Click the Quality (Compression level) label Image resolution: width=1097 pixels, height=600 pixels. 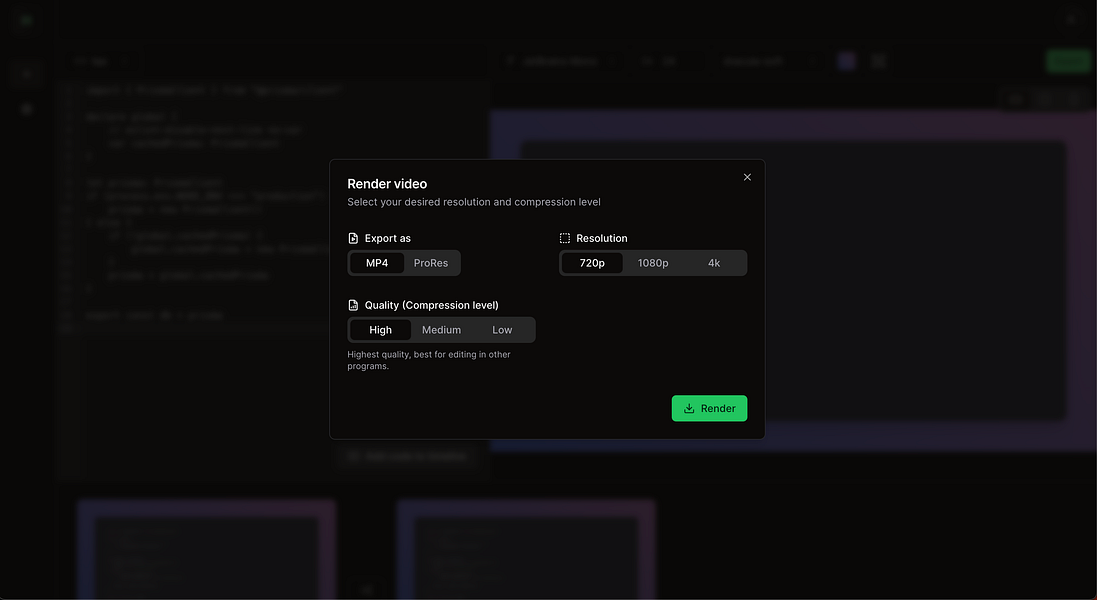click(x=432, y=306)
